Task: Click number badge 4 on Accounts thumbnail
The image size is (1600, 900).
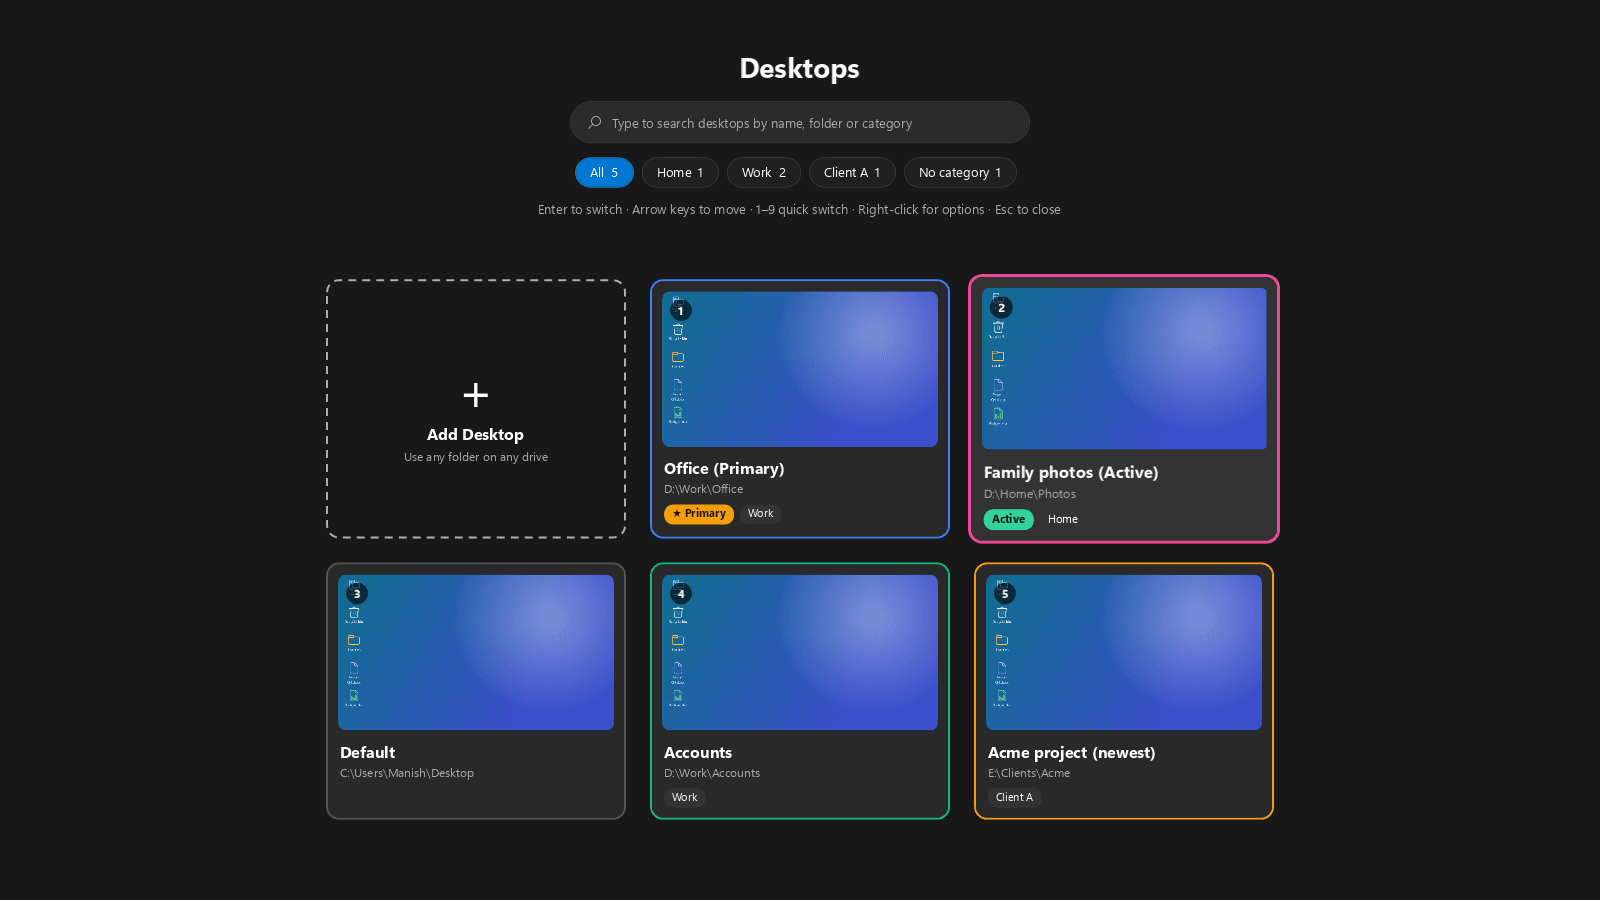Action: [681, 594]
